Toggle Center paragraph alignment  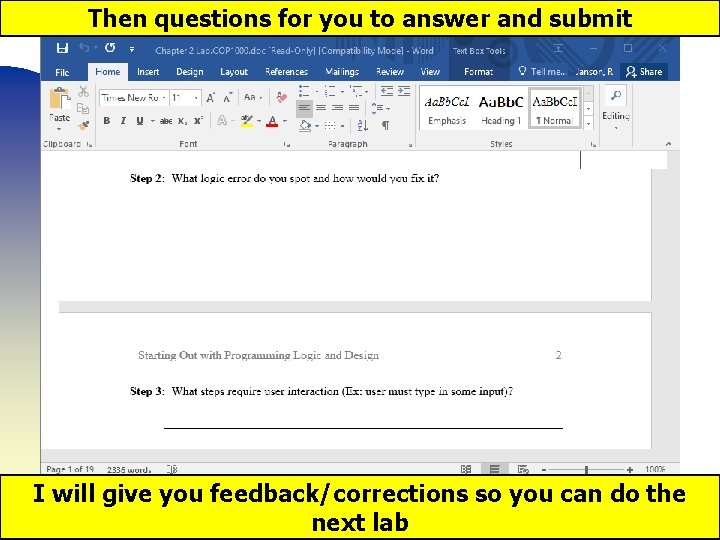321,108
